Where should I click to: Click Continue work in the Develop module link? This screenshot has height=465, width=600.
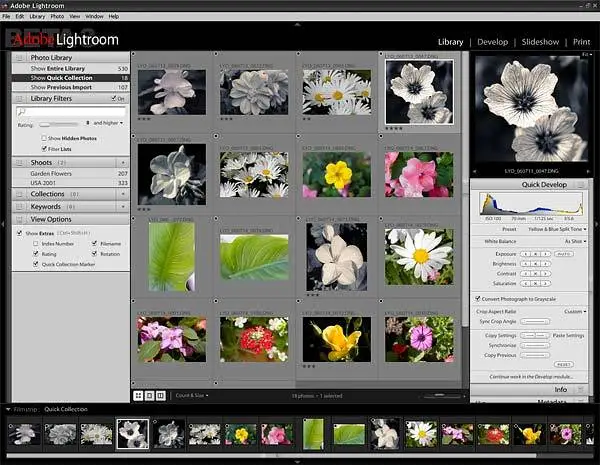531,377
